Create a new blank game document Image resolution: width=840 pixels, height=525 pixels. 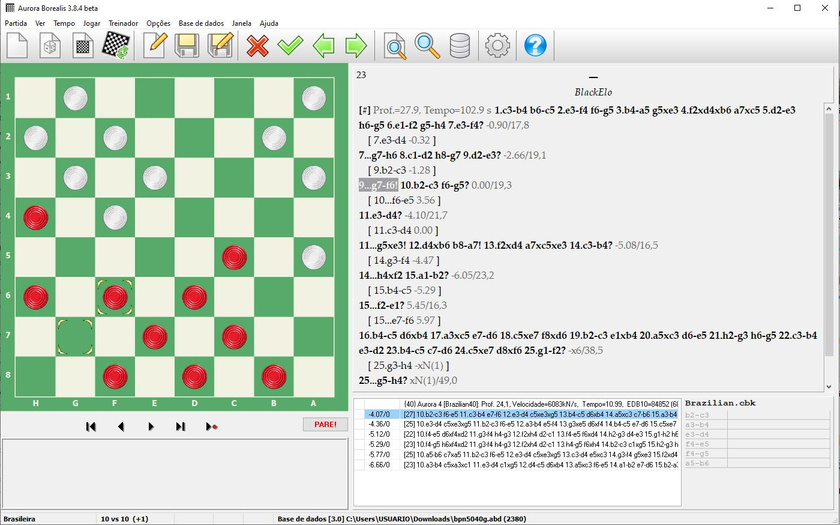pos(17,45)
